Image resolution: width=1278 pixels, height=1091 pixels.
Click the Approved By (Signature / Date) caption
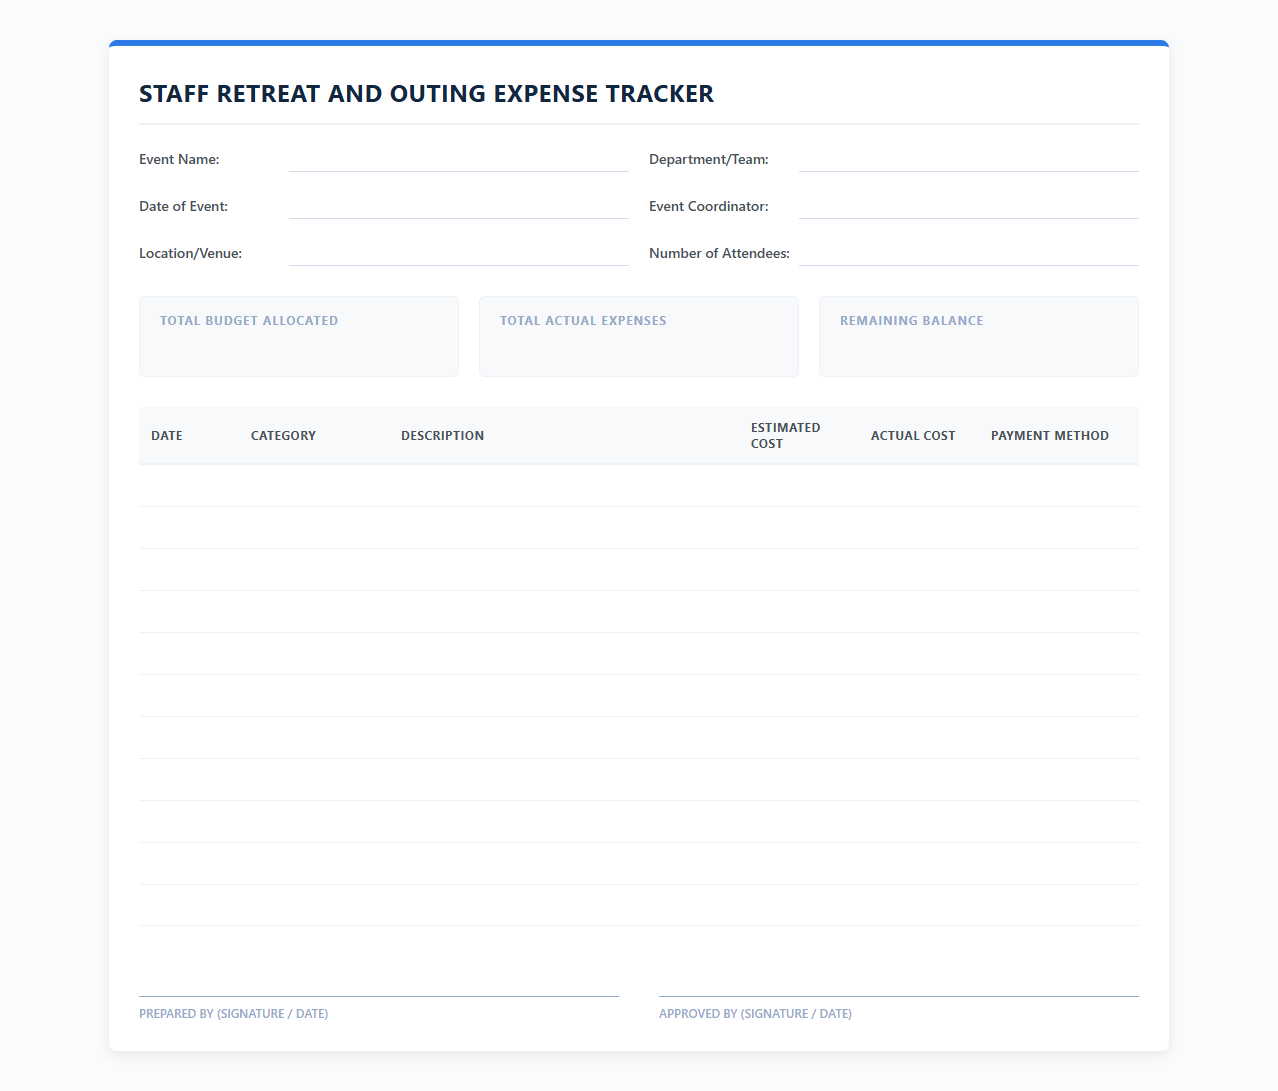pyautogui.click(x=755, y=1014)
